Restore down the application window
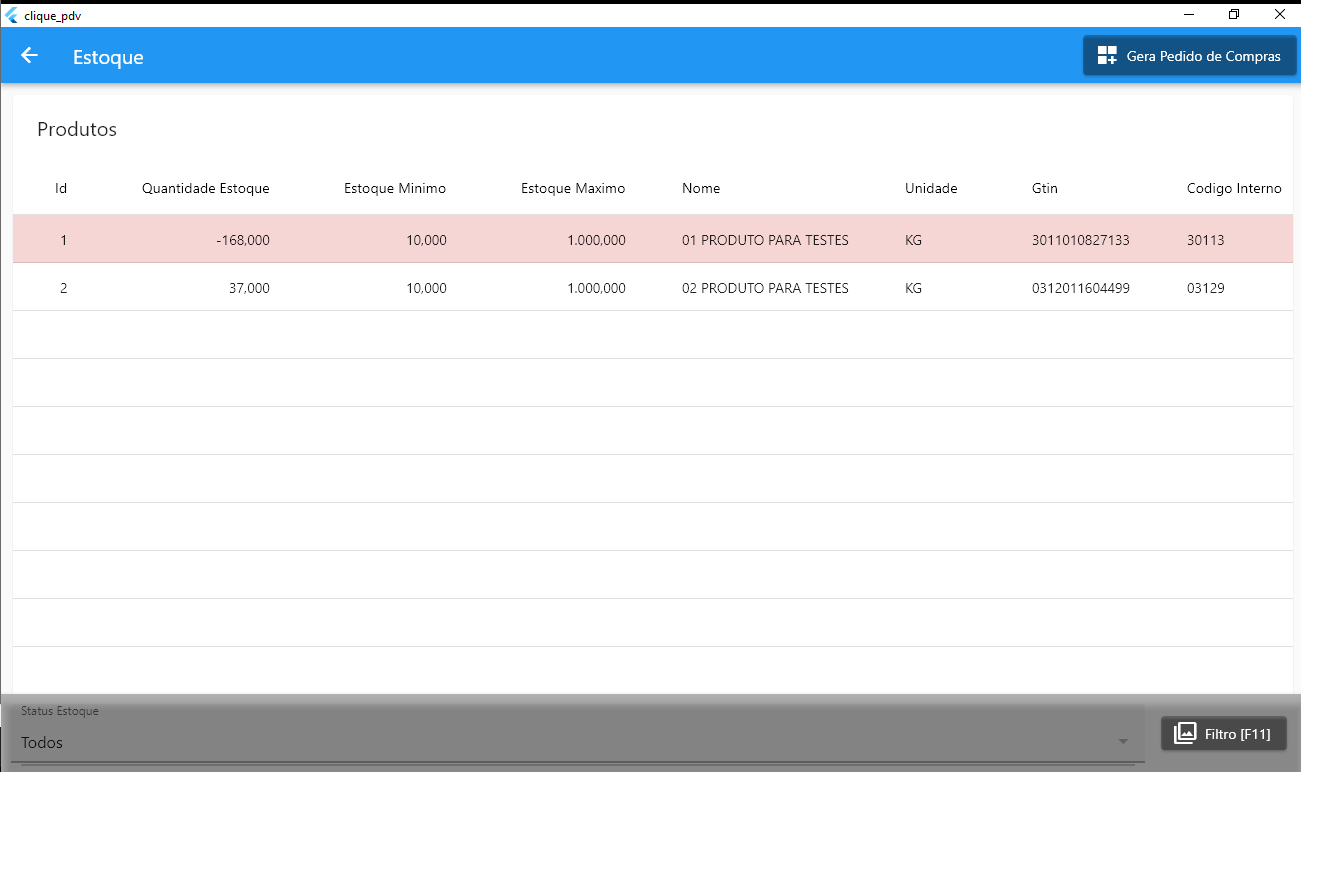The width and height of the screenshot is (1320, 878). (x=1234, y=15)
